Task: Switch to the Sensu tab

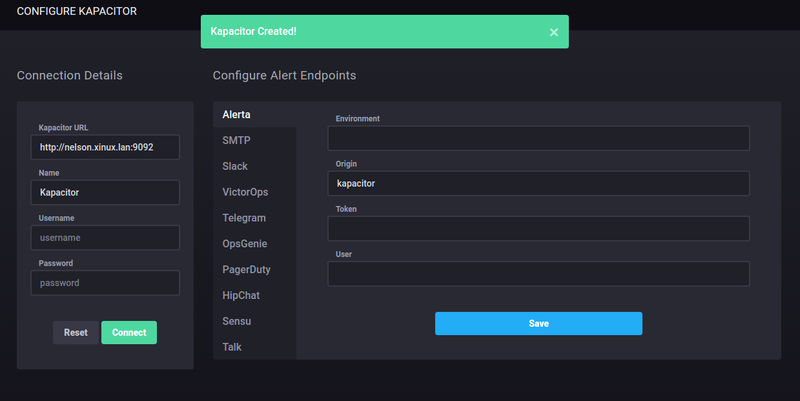Action: click(x=255, y=321)
